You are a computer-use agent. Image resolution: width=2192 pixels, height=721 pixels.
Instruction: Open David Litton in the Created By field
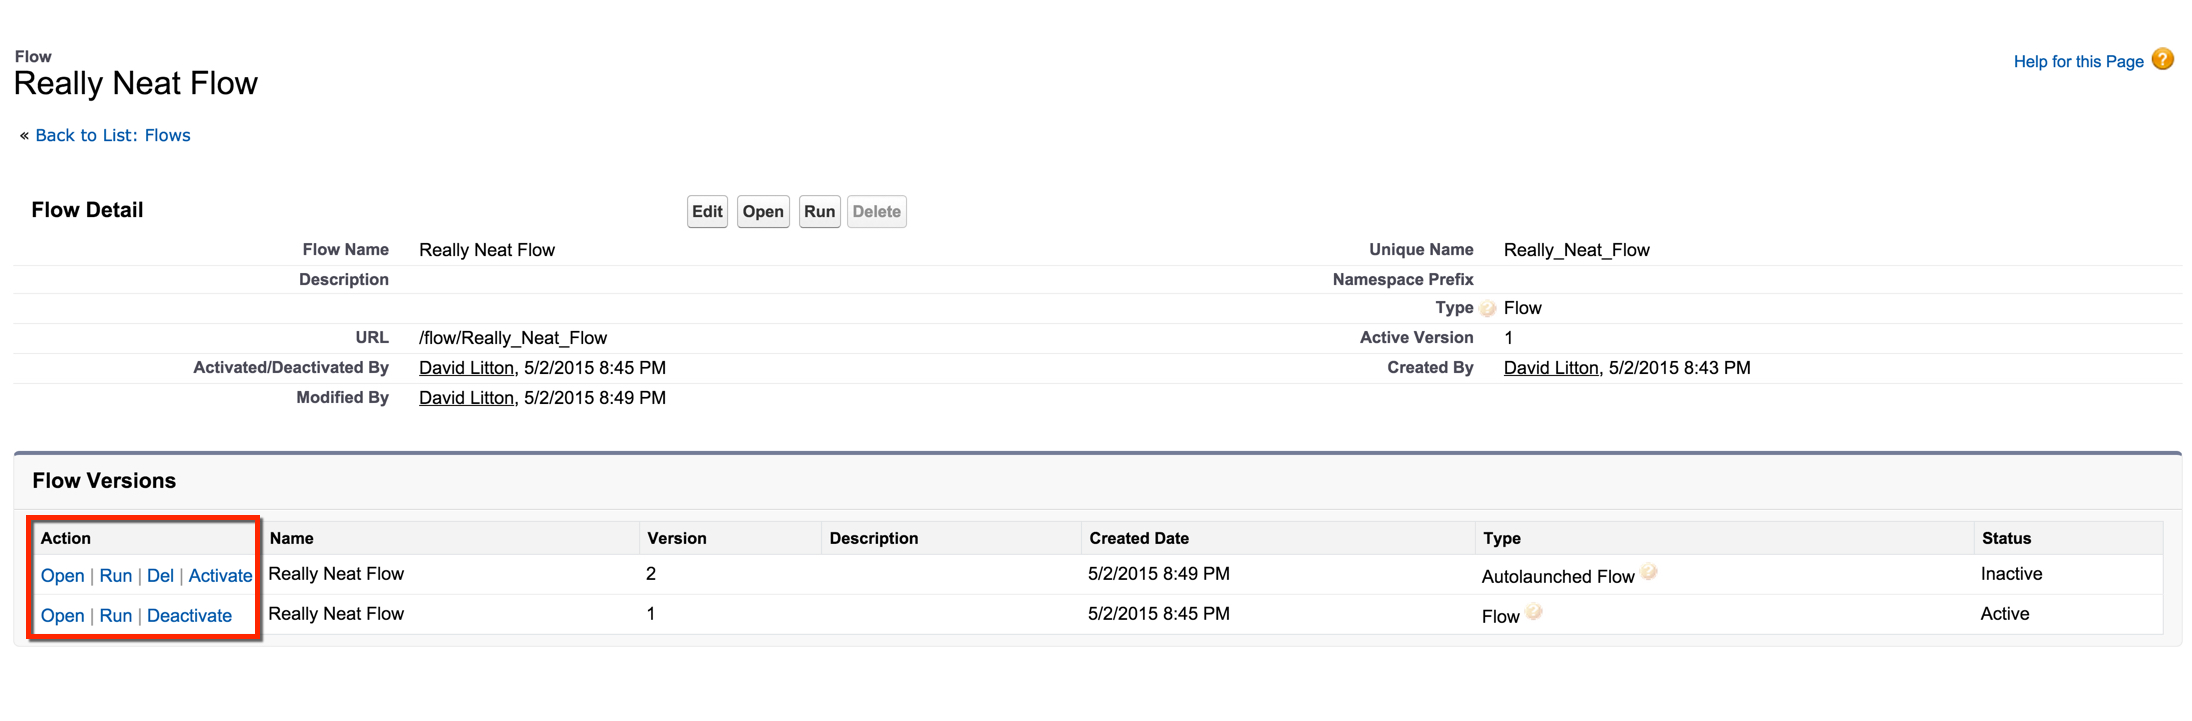[x=1551, y=368]
